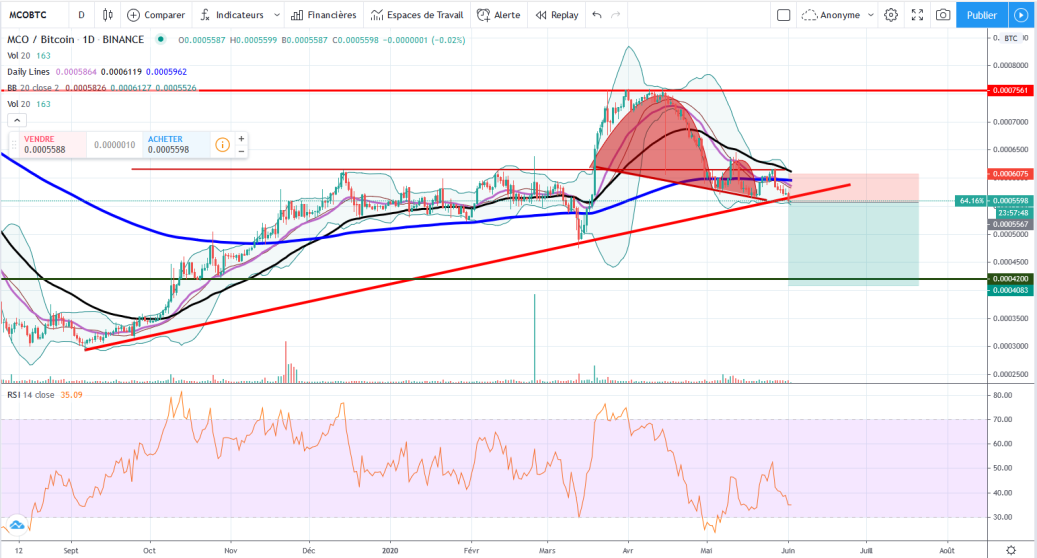Viewport: 1037px width, 558px height.
Task: Click the Mars label on time axis
Action: coord(547,550)
